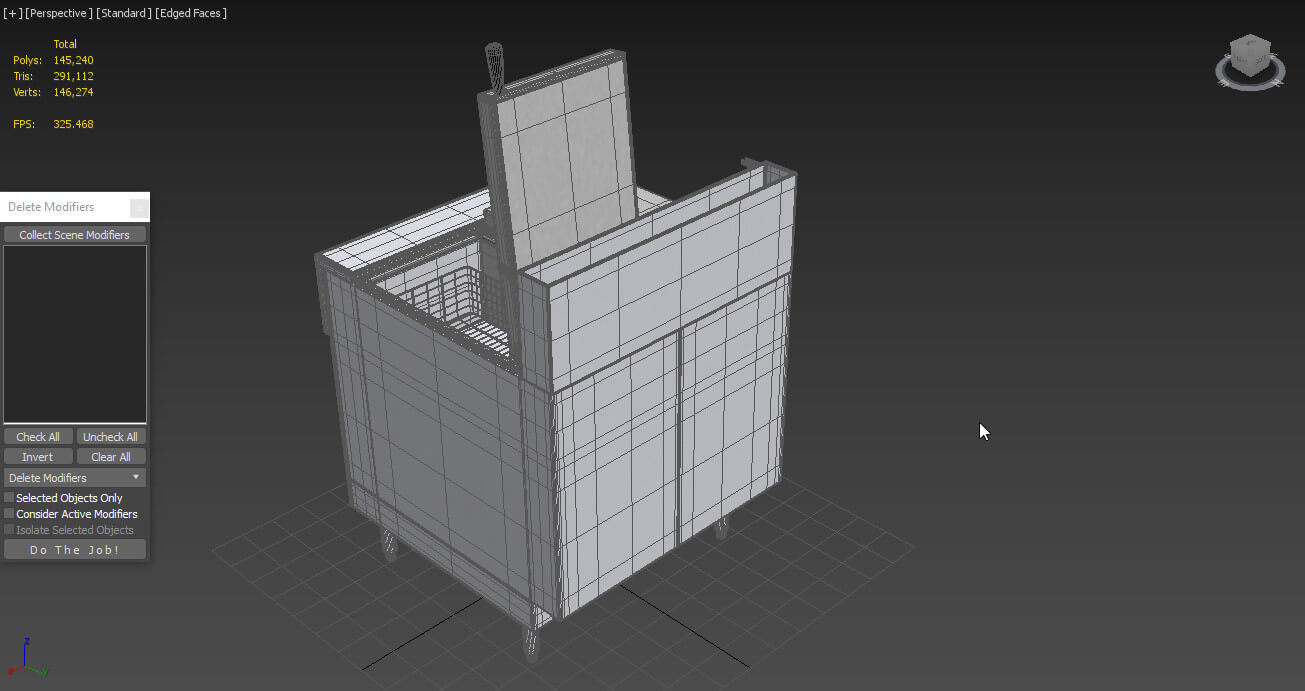The width and height of the screenshot is (1305, 691).
Task: Toggle the Isolate Selected Objects checkbox
Action: (x=10, y=530)
